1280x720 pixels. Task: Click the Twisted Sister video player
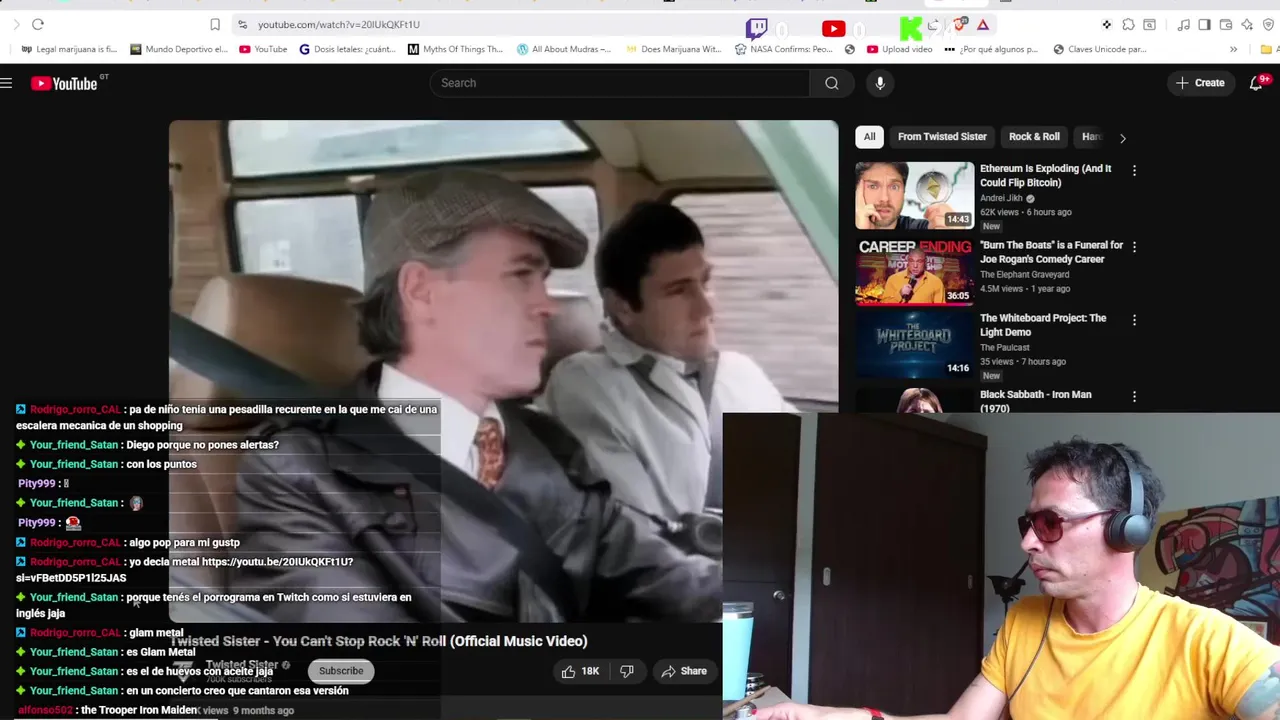(503, 370)
